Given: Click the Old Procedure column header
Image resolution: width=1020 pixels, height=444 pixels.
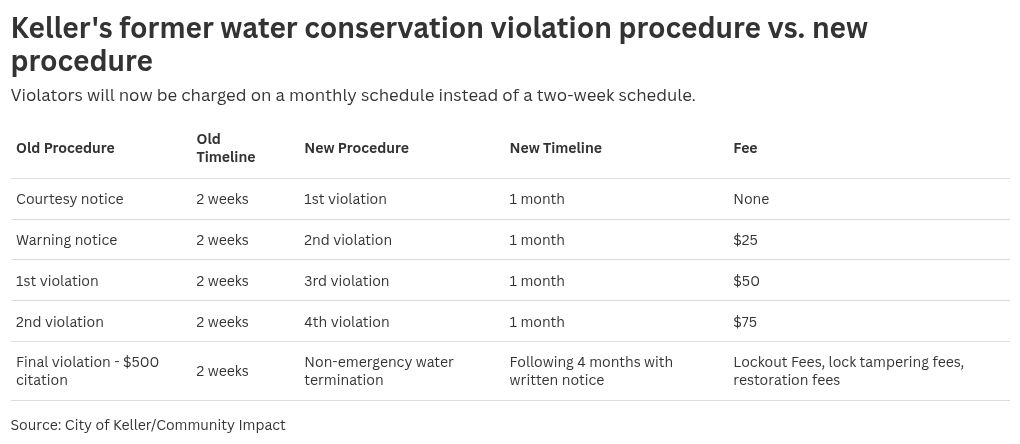Looking at the screenshot, I should (65, 148).
